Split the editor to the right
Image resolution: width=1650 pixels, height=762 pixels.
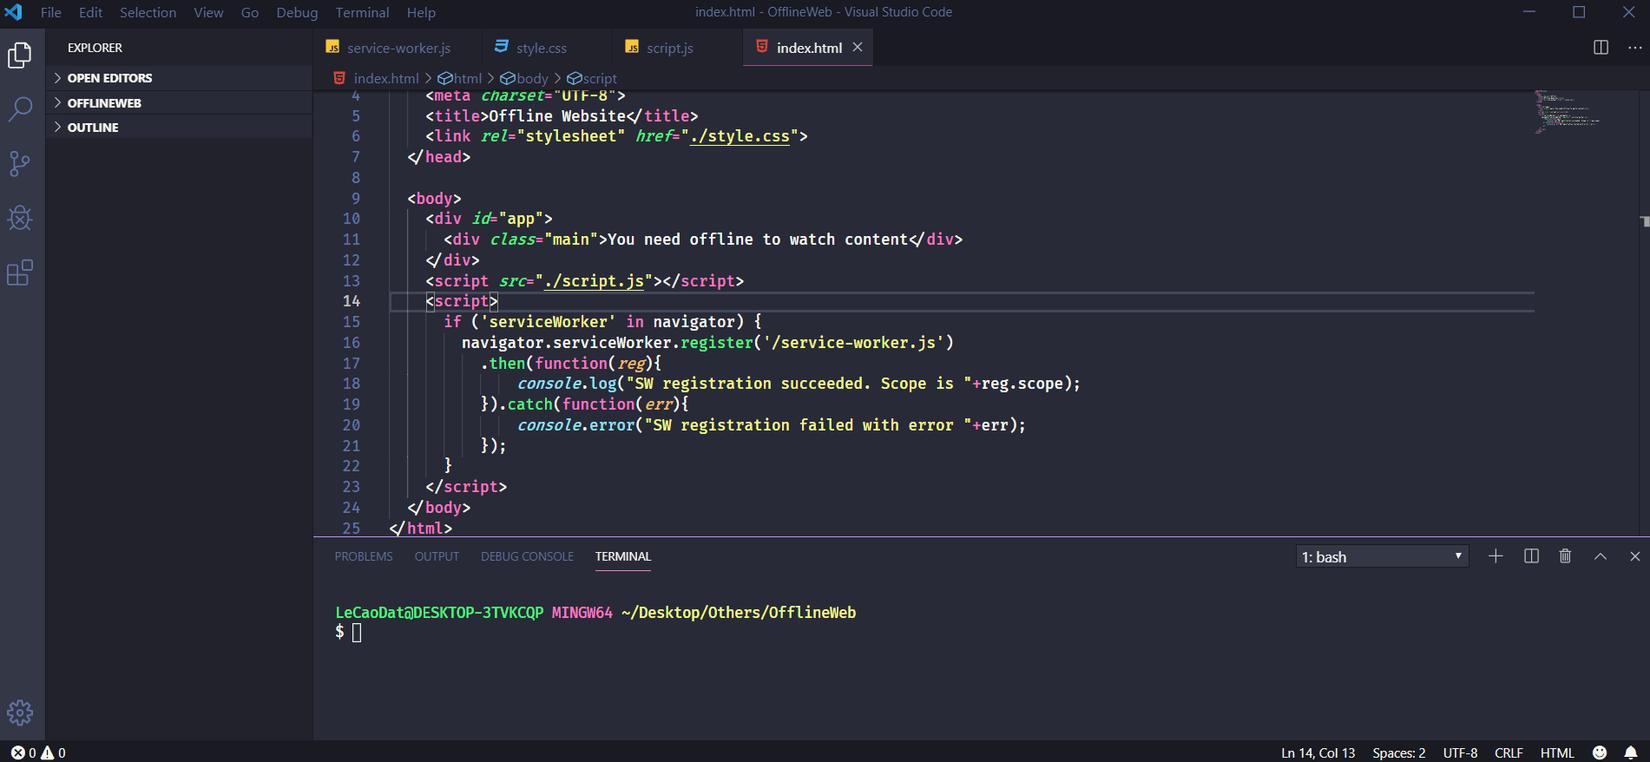(x=1600, y=47)
